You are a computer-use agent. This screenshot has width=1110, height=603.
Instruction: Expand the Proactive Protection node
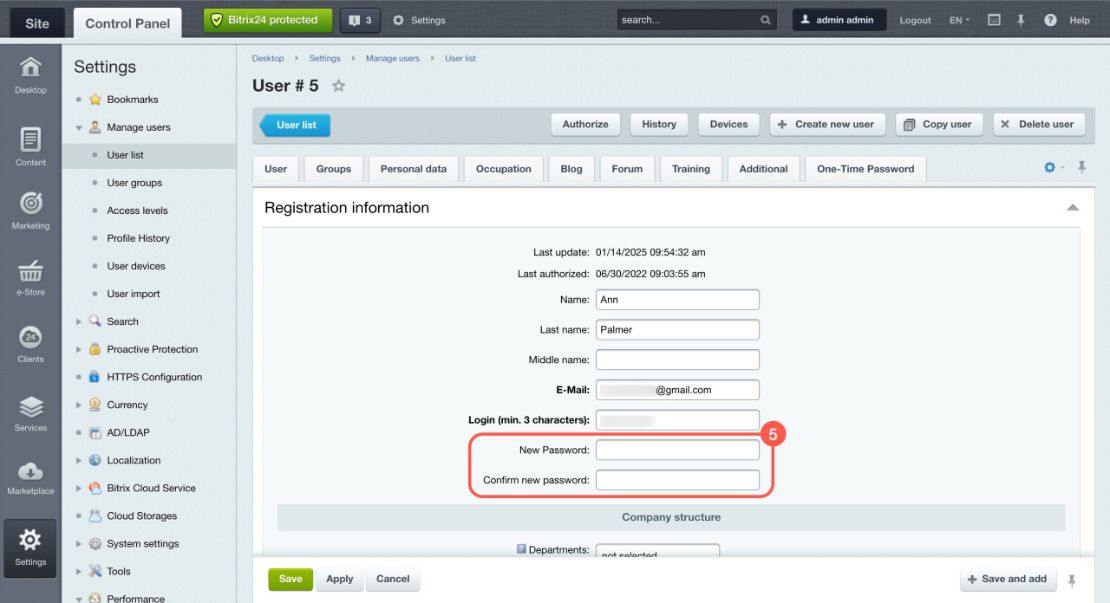[79, 349]
